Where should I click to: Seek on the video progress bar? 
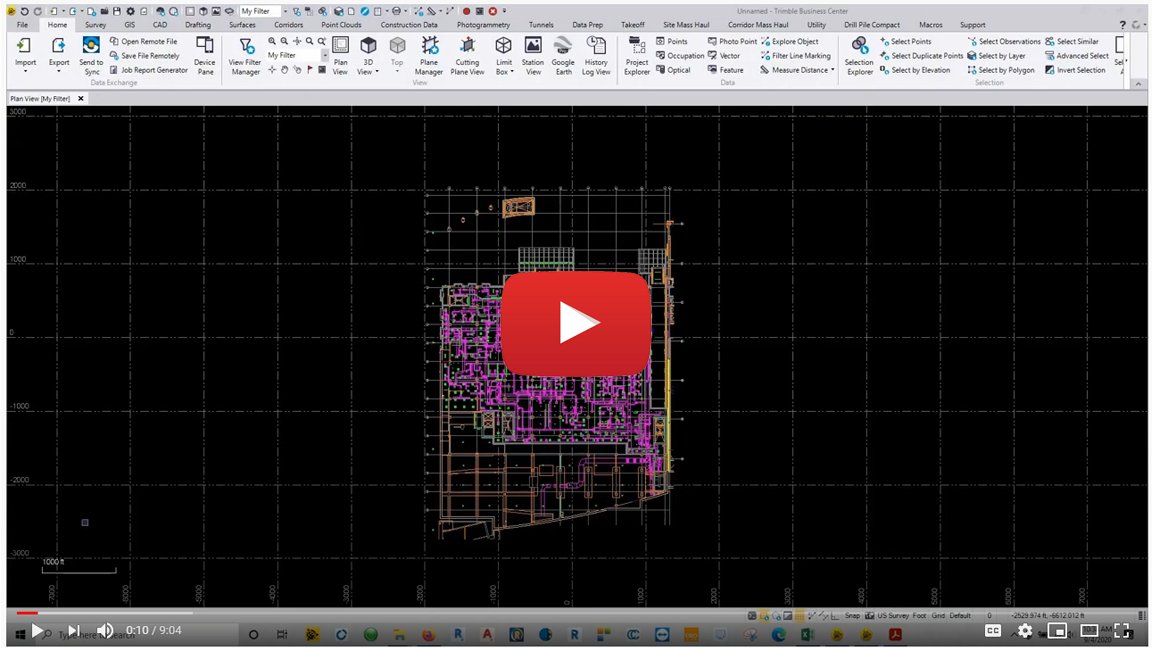tap(576, 613)
